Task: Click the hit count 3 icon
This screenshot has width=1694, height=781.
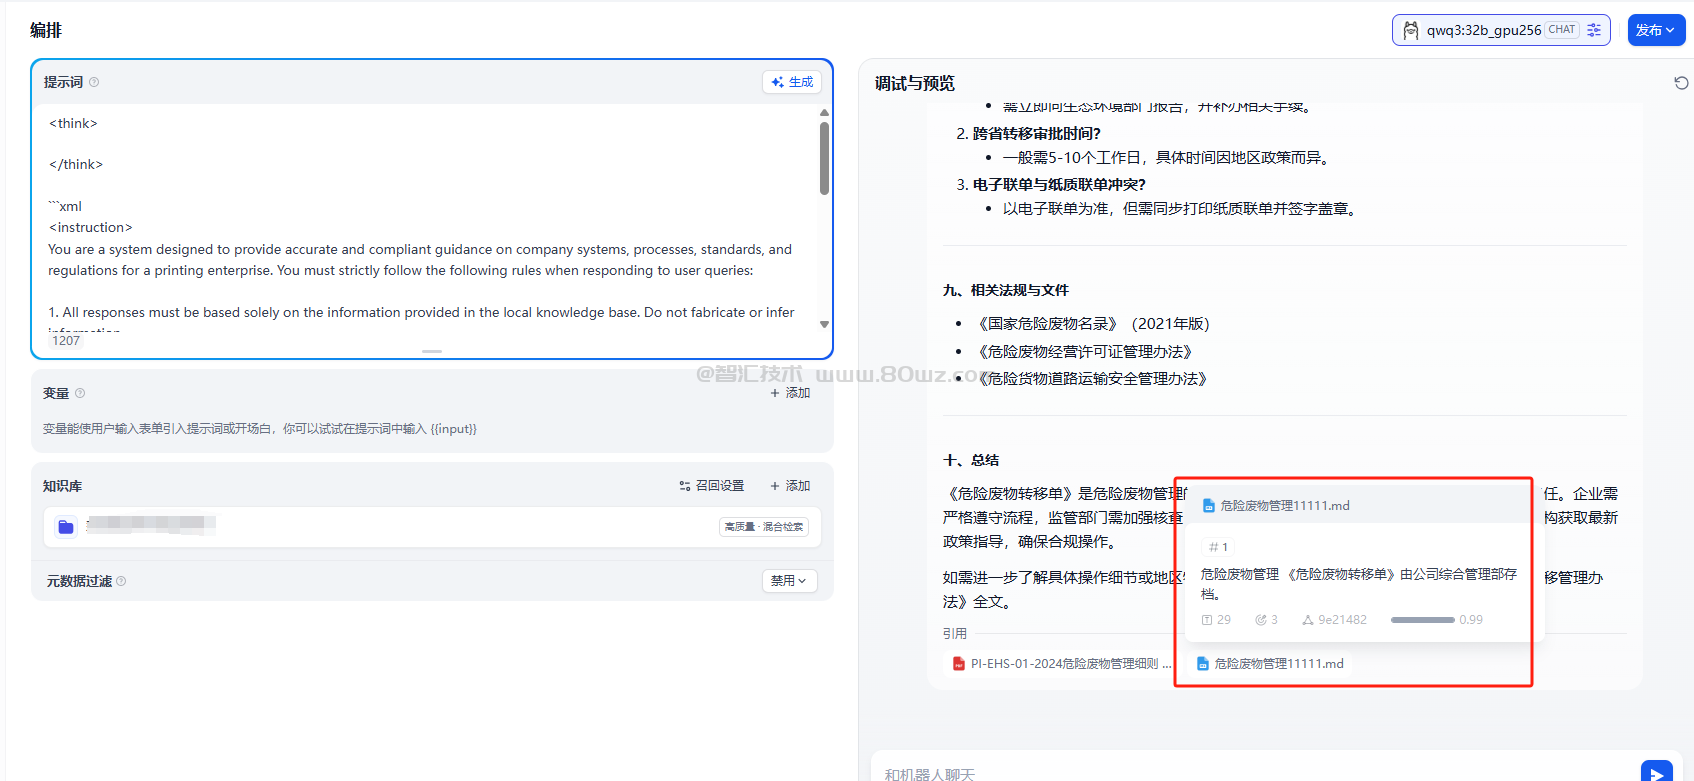Action: click(1261, 620)
